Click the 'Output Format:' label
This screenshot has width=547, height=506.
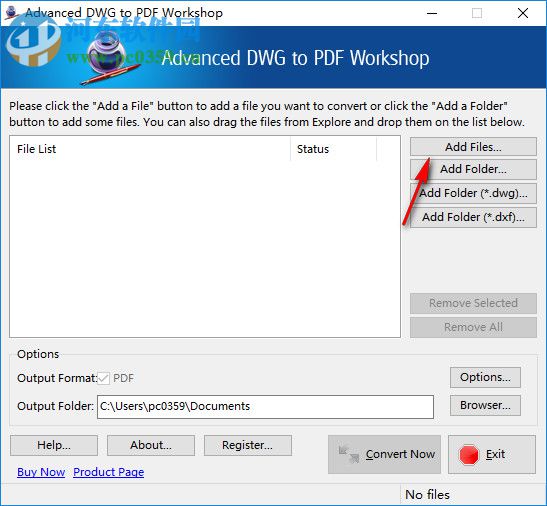pos(57,378)
